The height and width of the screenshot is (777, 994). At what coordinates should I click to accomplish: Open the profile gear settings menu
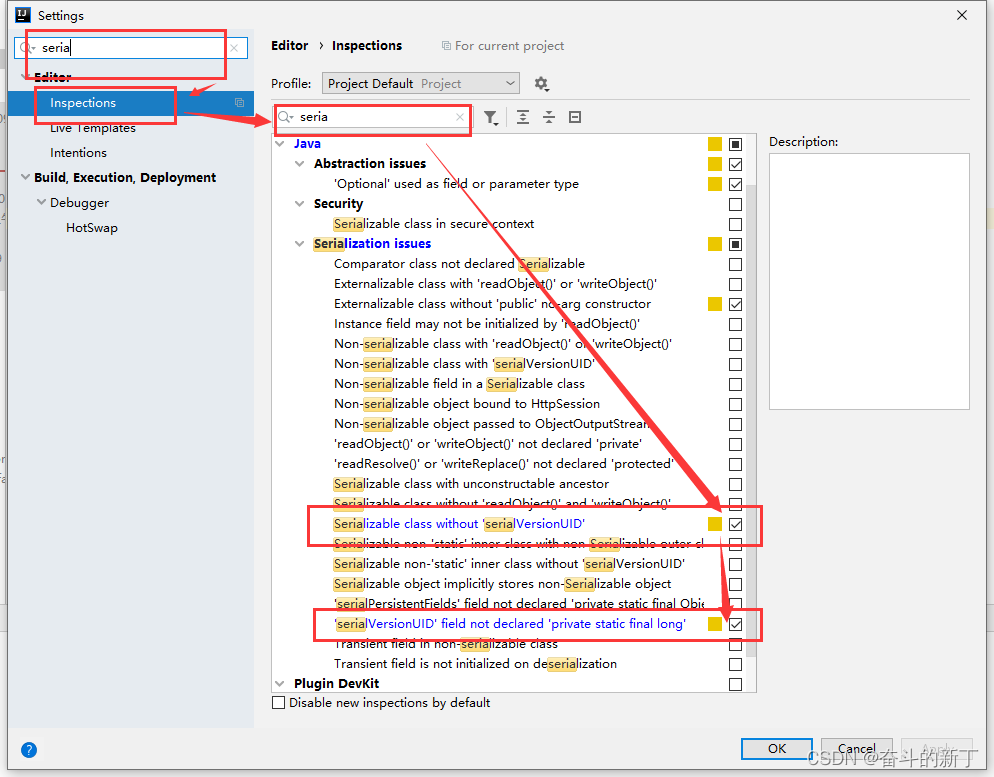(x=541, y=84)
